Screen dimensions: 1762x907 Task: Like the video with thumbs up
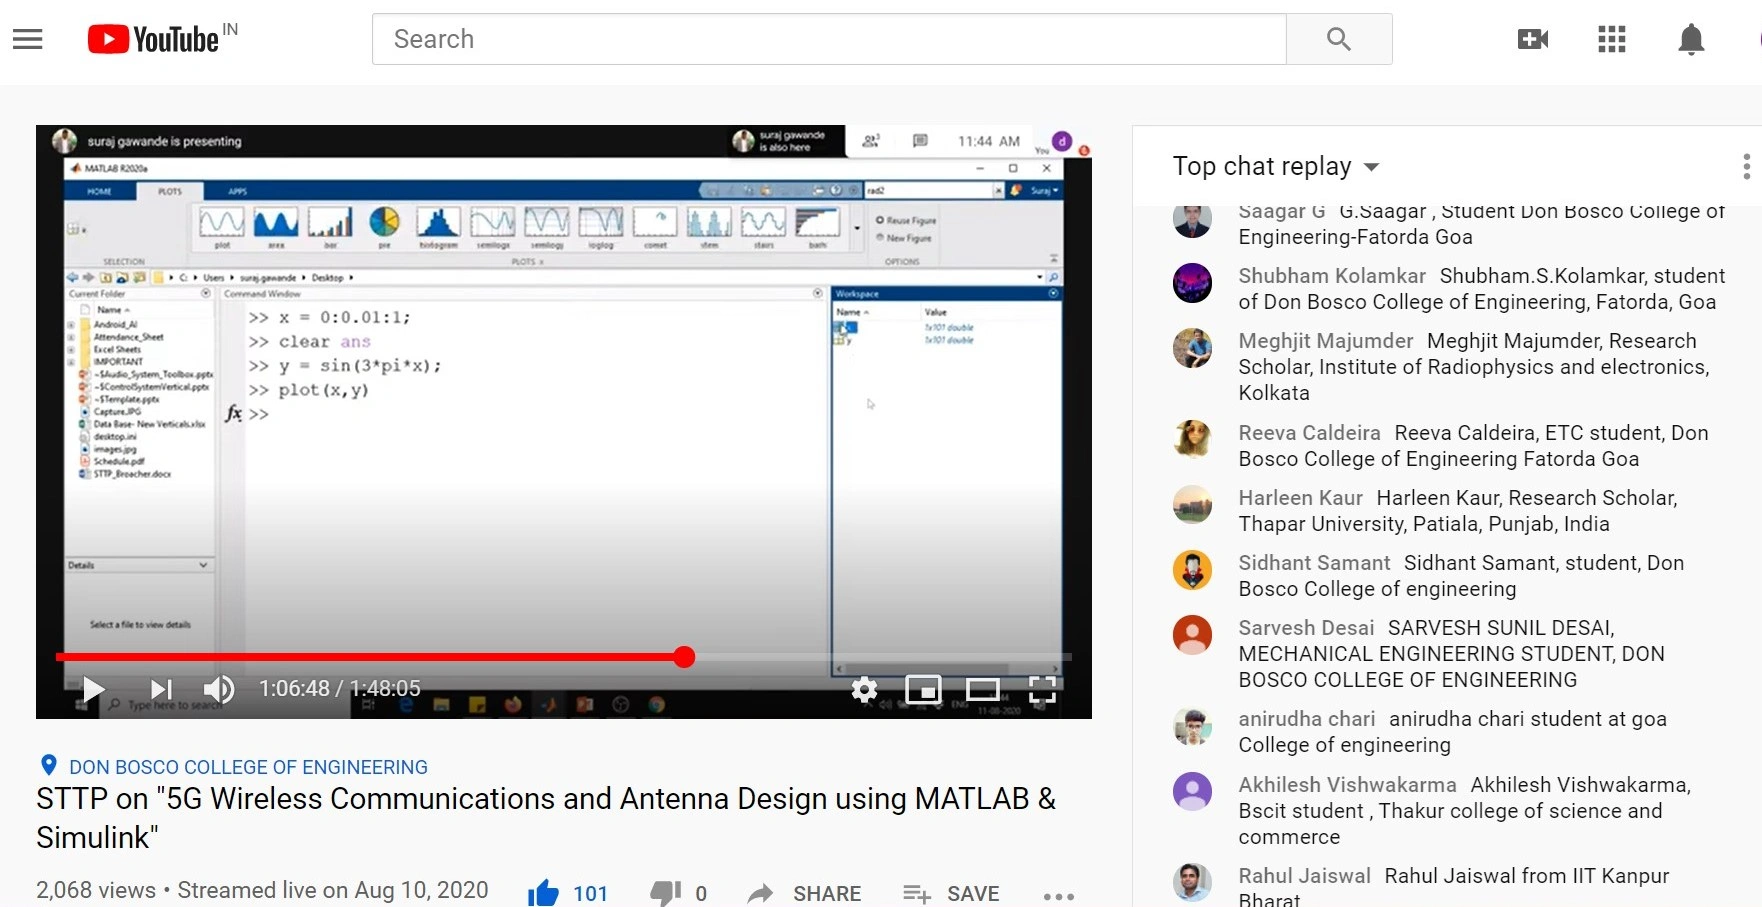coord(543,893)
